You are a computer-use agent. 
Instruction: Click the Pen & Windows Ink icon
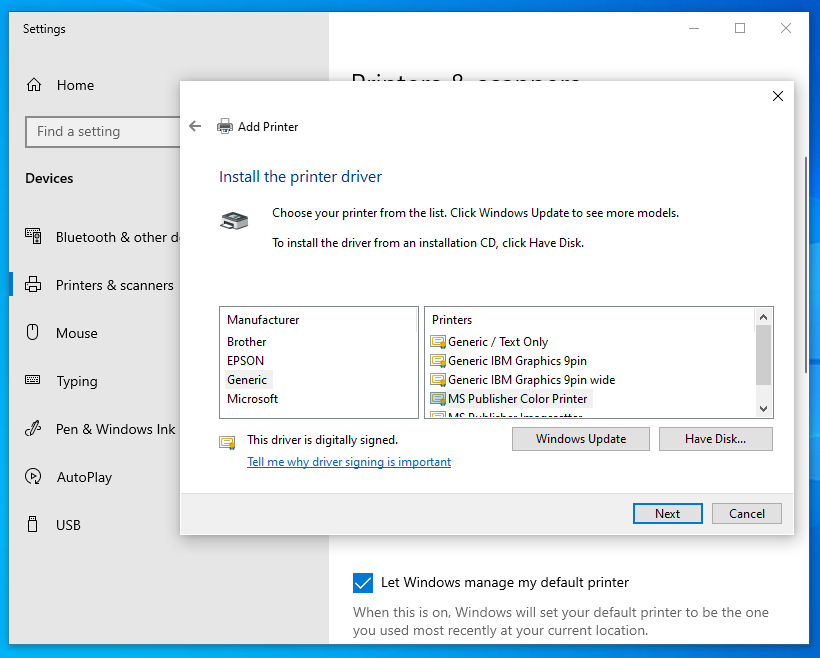coord(32,429)
